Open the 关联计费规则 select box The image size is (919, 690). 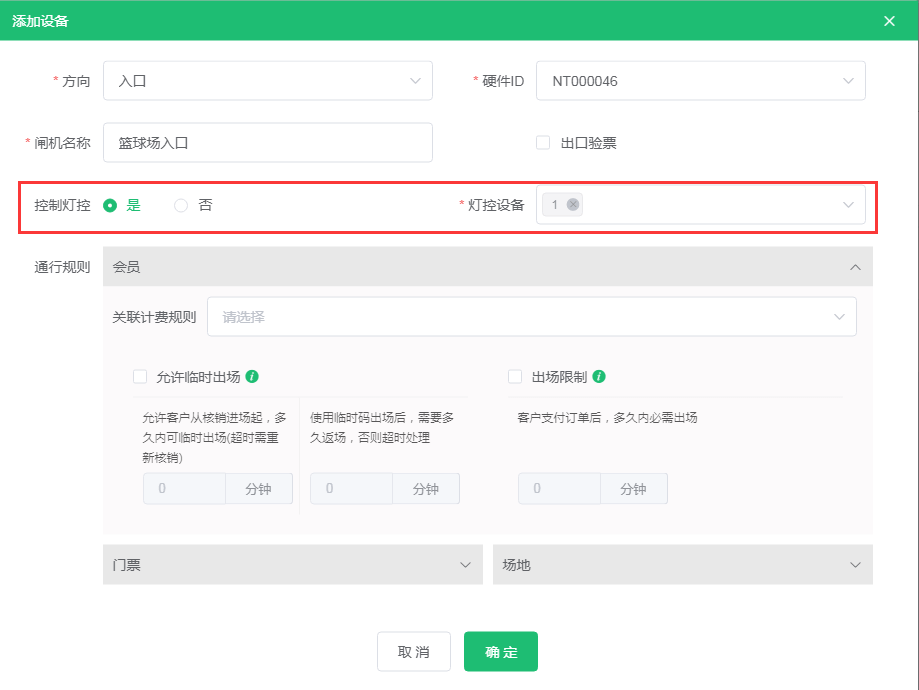pos(531,317)
